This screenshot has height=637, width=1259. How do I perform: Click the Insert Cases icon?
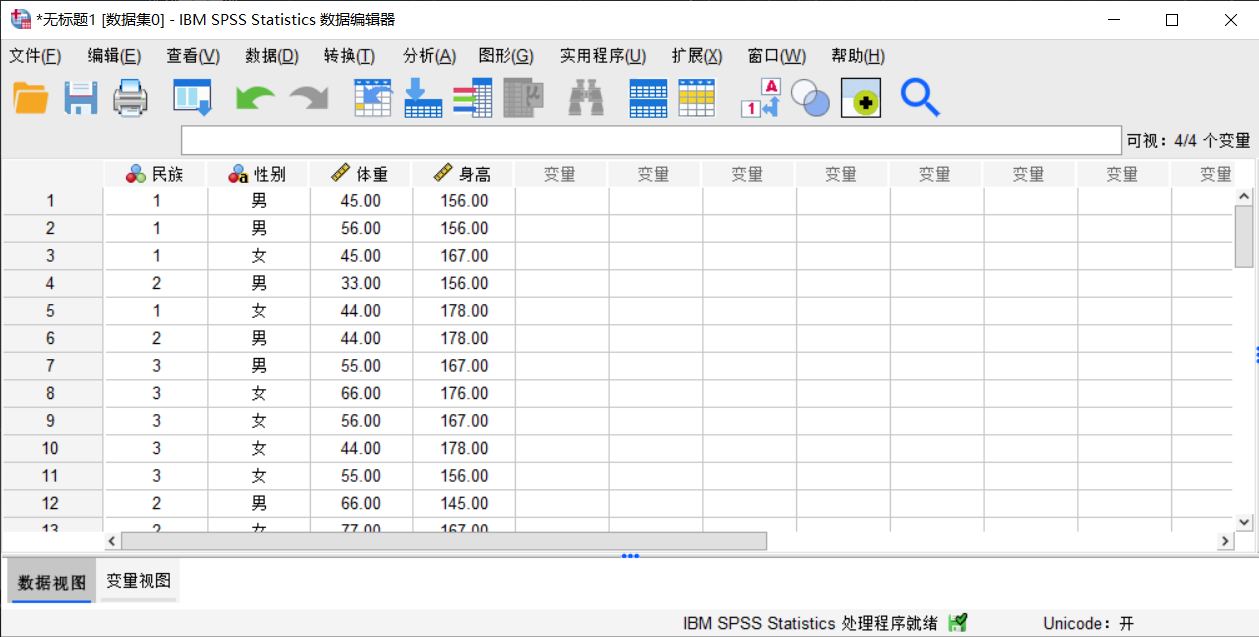point(647,97)
